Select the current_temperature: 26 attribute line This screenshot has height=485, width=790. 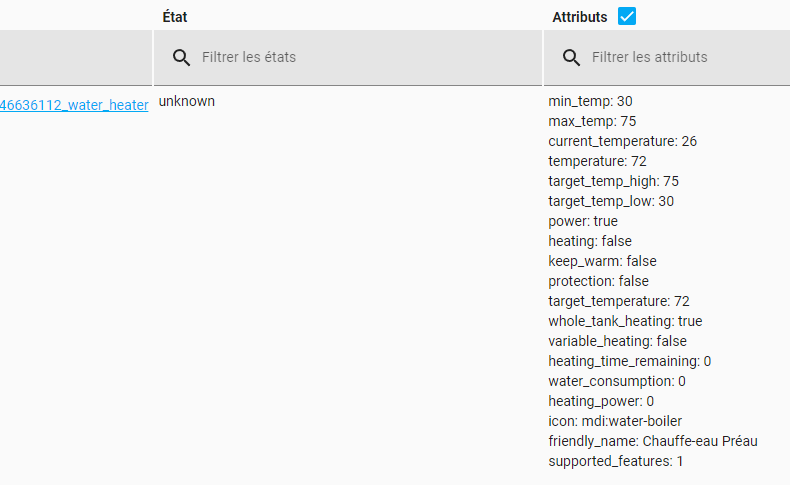pyautogui.click(x=623, y=141)
